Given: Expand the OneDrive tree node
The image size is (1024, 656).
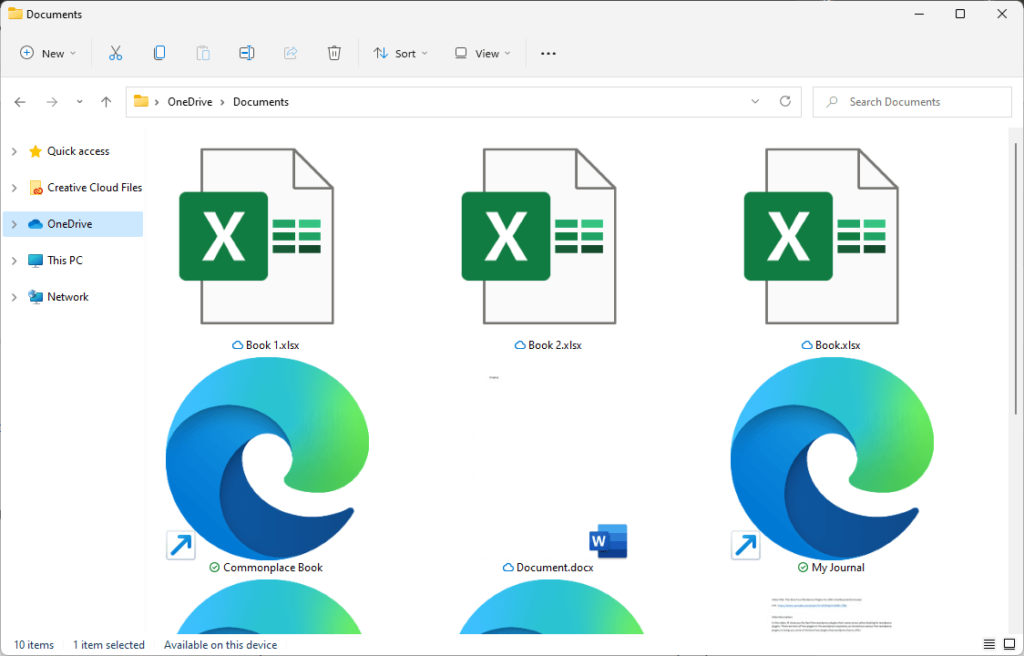Looking at the screenshot, I should click(x=14, y=224).
